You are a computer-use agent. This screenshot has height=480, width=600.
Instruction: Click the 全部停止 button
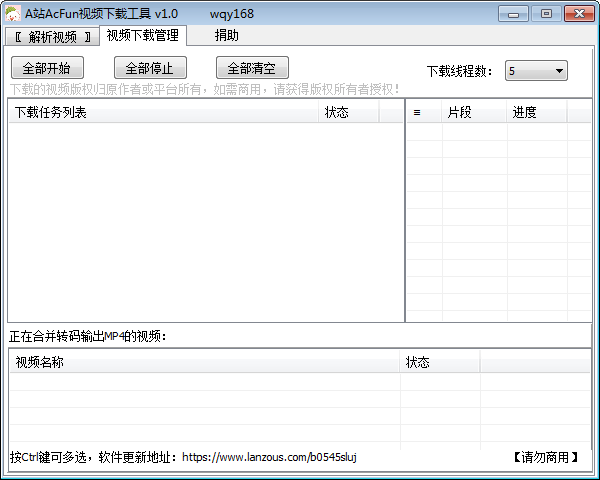149,68
